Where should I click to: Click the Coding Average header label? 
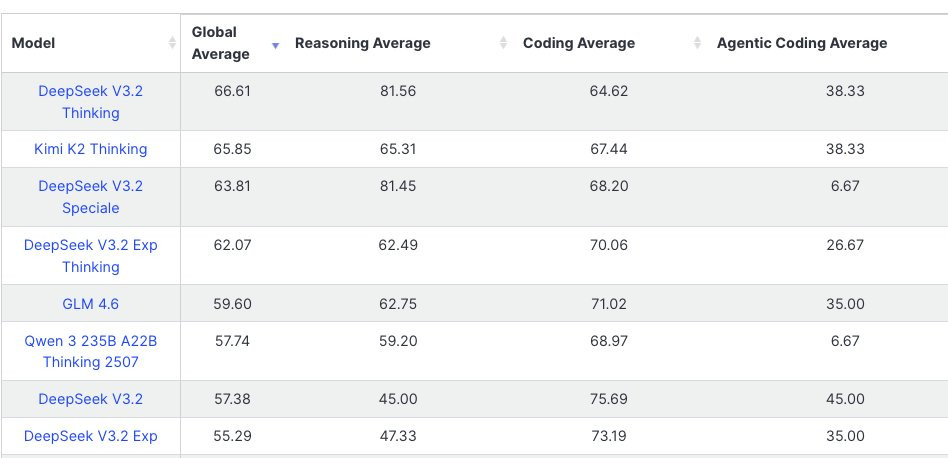pos(578,43)
